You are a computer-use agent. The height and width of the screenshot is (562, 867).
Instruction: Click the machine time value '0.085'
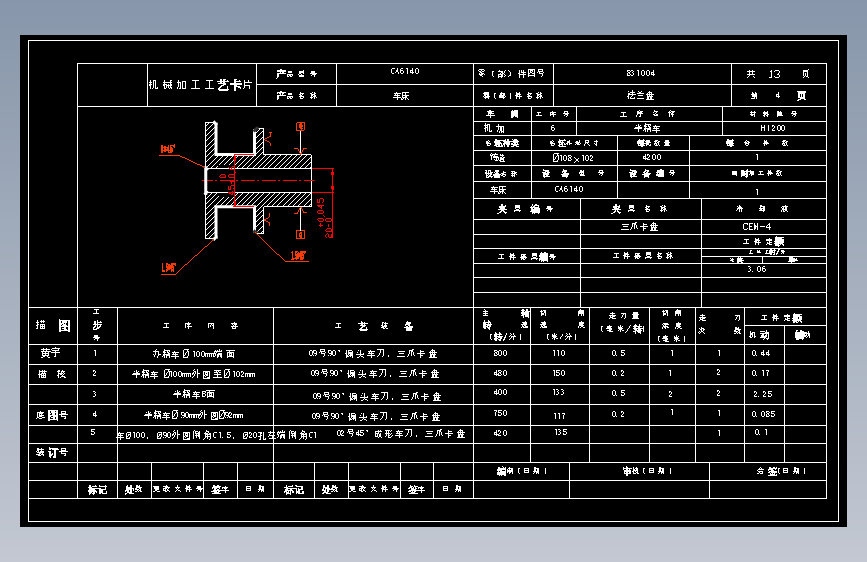[764, 414]
